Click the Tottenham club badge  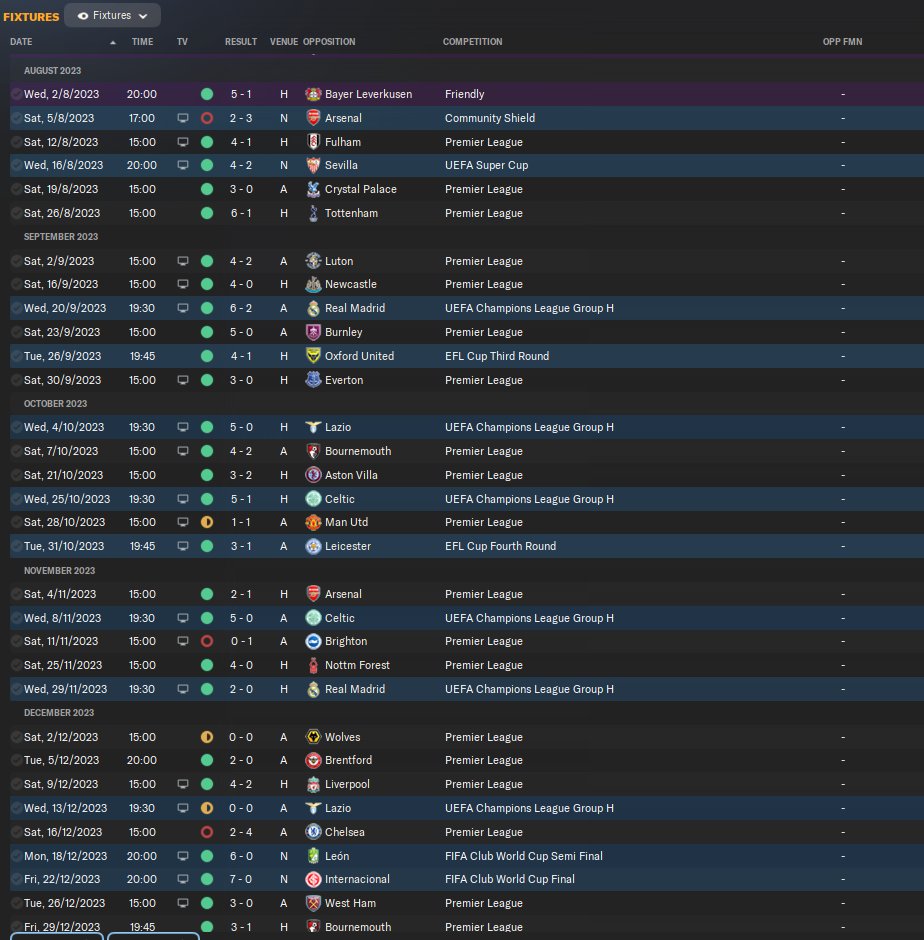tap(313, 213)
